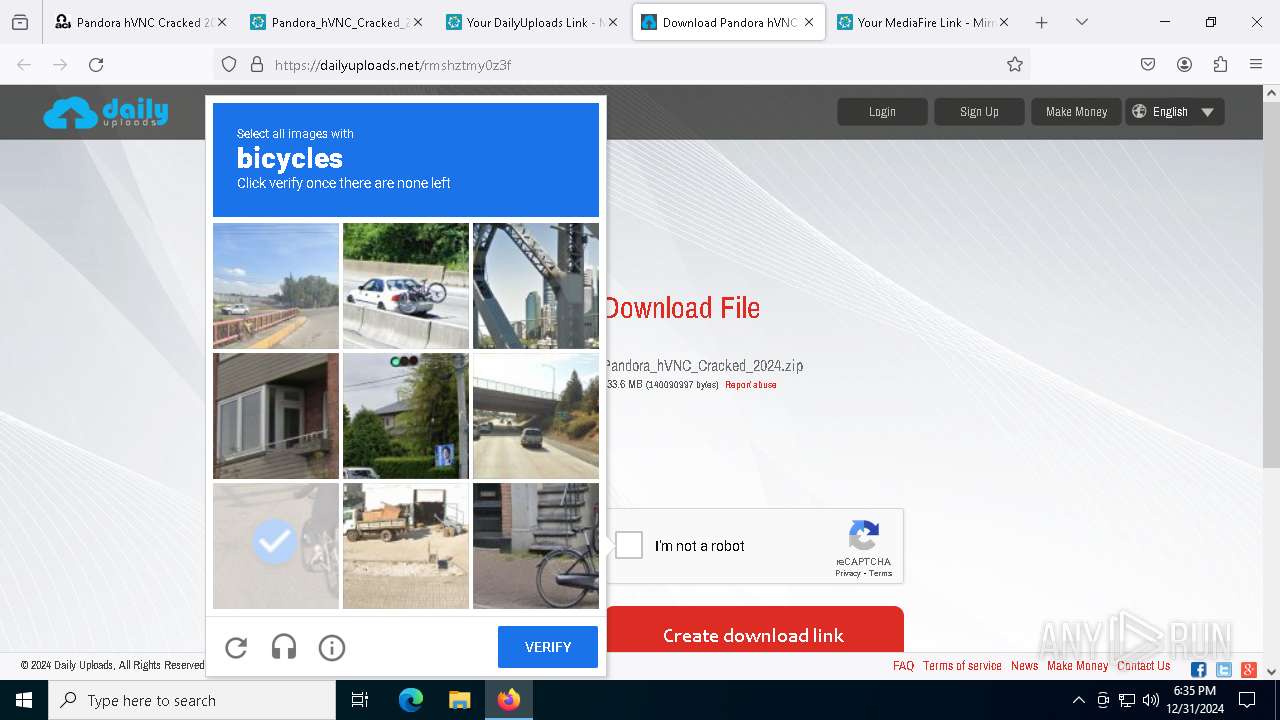
Task: Select the tile with loaded truck
Action: (406, 546)
